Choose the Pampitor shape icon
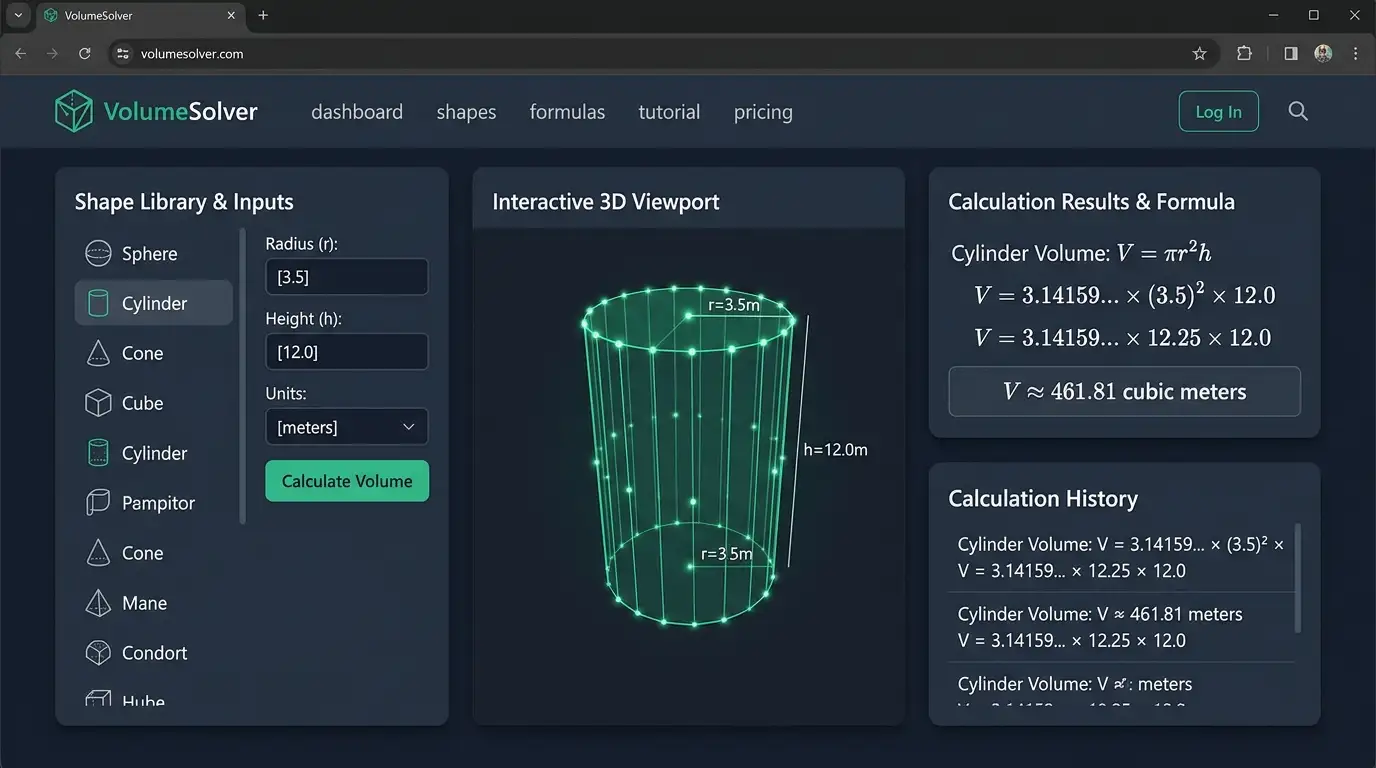Image resolution: width=1376 pixels, height=768 pixels. click(x=98, y=503)
